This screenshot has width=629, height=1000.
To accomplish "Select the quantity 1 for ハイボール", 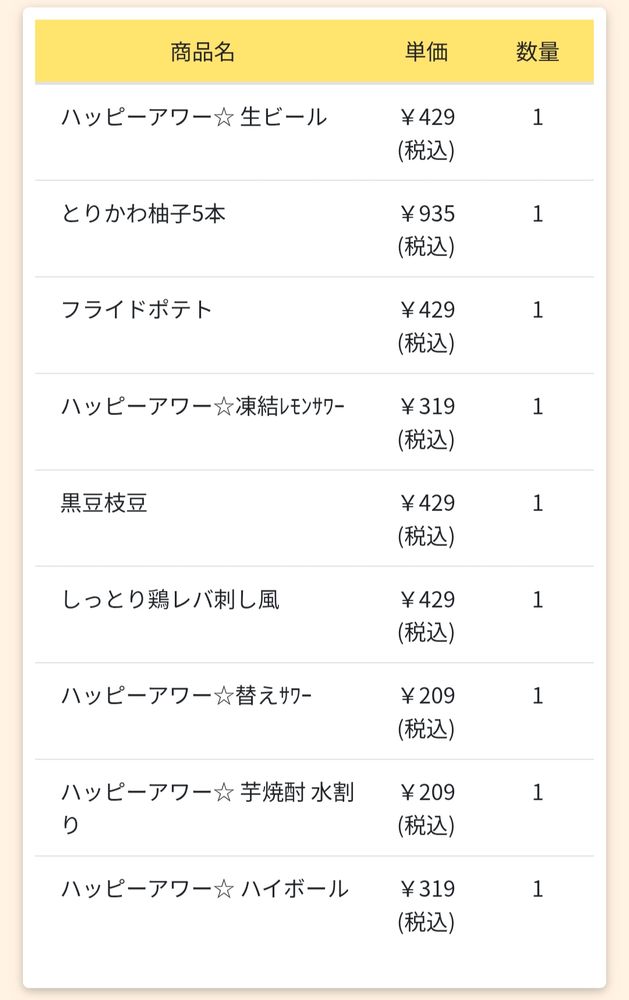I will 538,889.
